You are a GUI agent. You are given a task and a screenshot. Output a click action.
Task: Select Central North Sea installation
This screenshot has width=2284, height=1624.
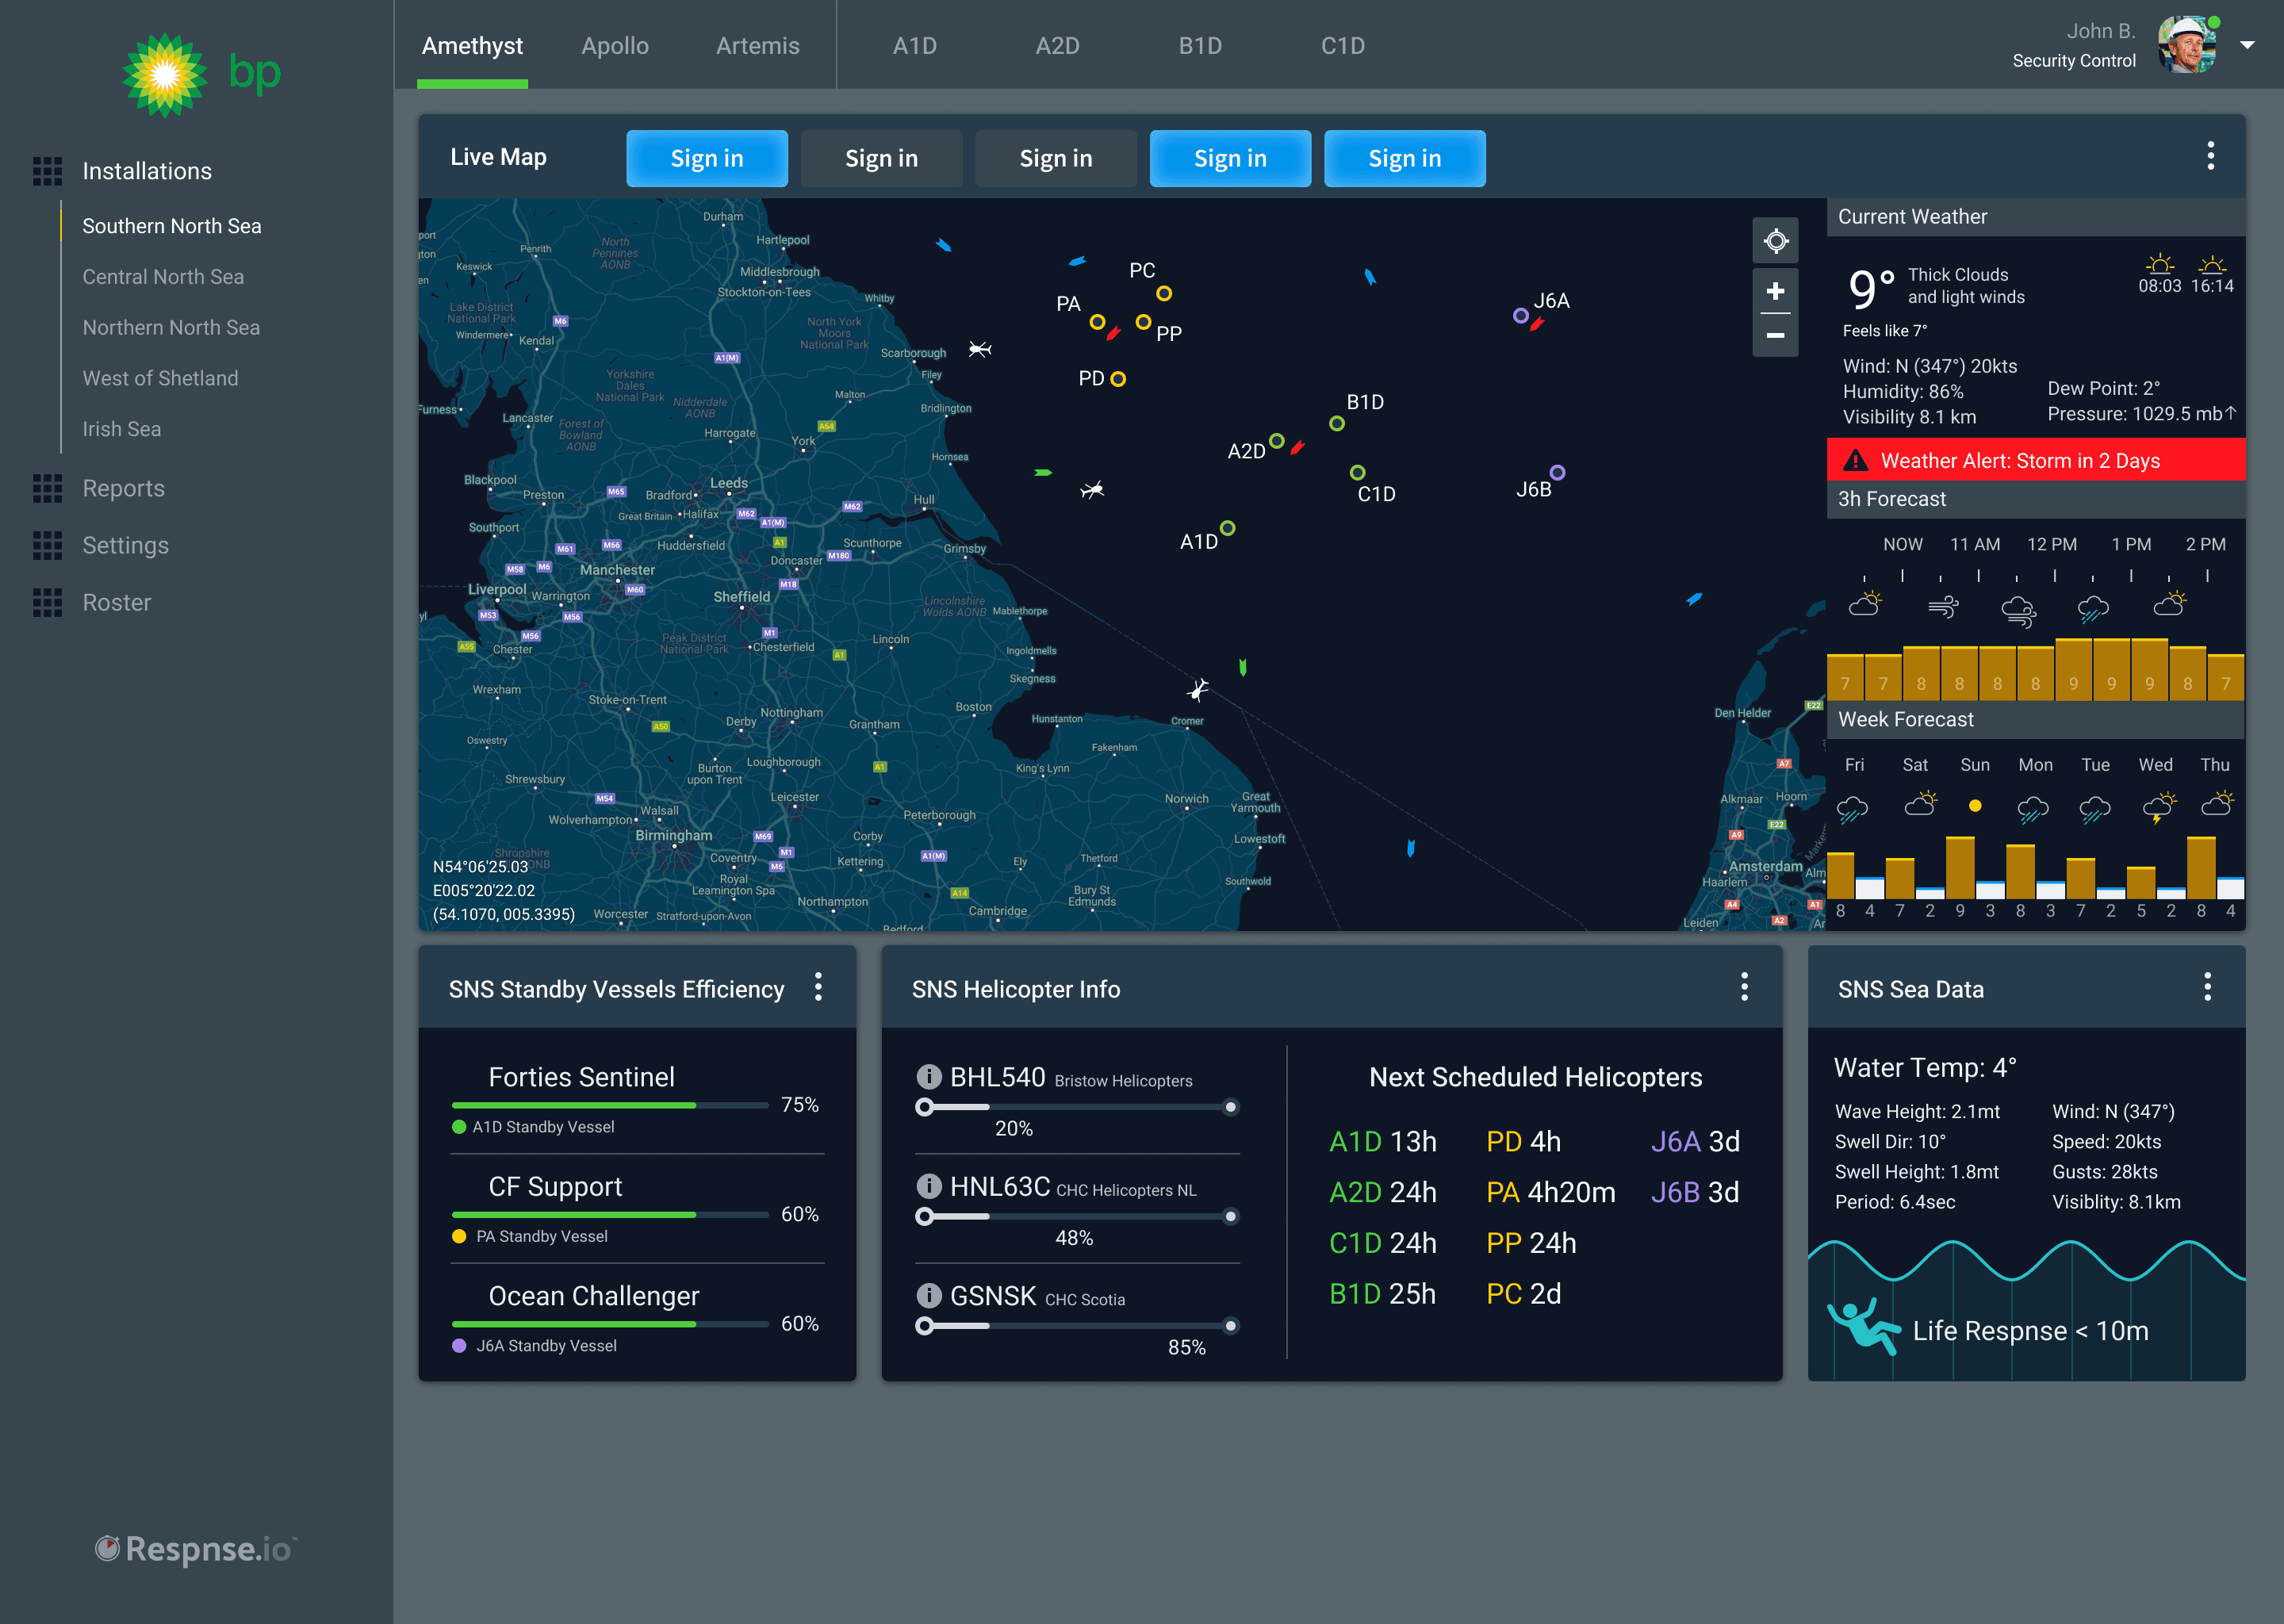[x=163, y=277]
